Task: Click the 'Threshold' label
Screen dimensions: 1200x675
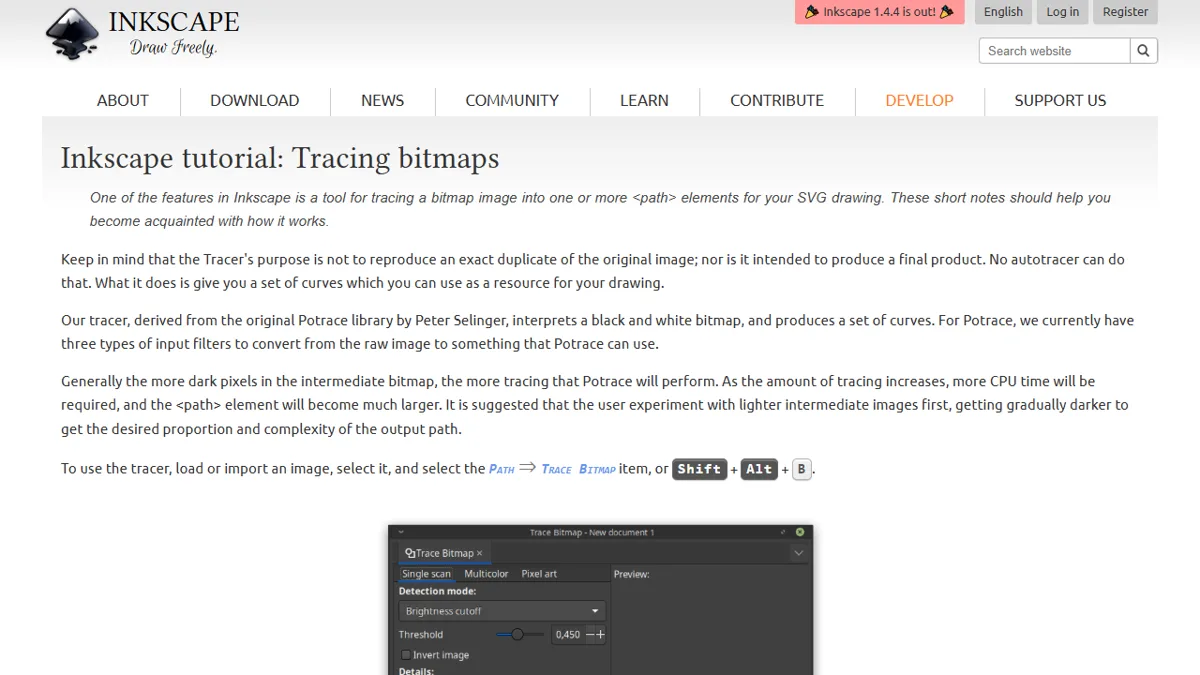Action: 421,634
